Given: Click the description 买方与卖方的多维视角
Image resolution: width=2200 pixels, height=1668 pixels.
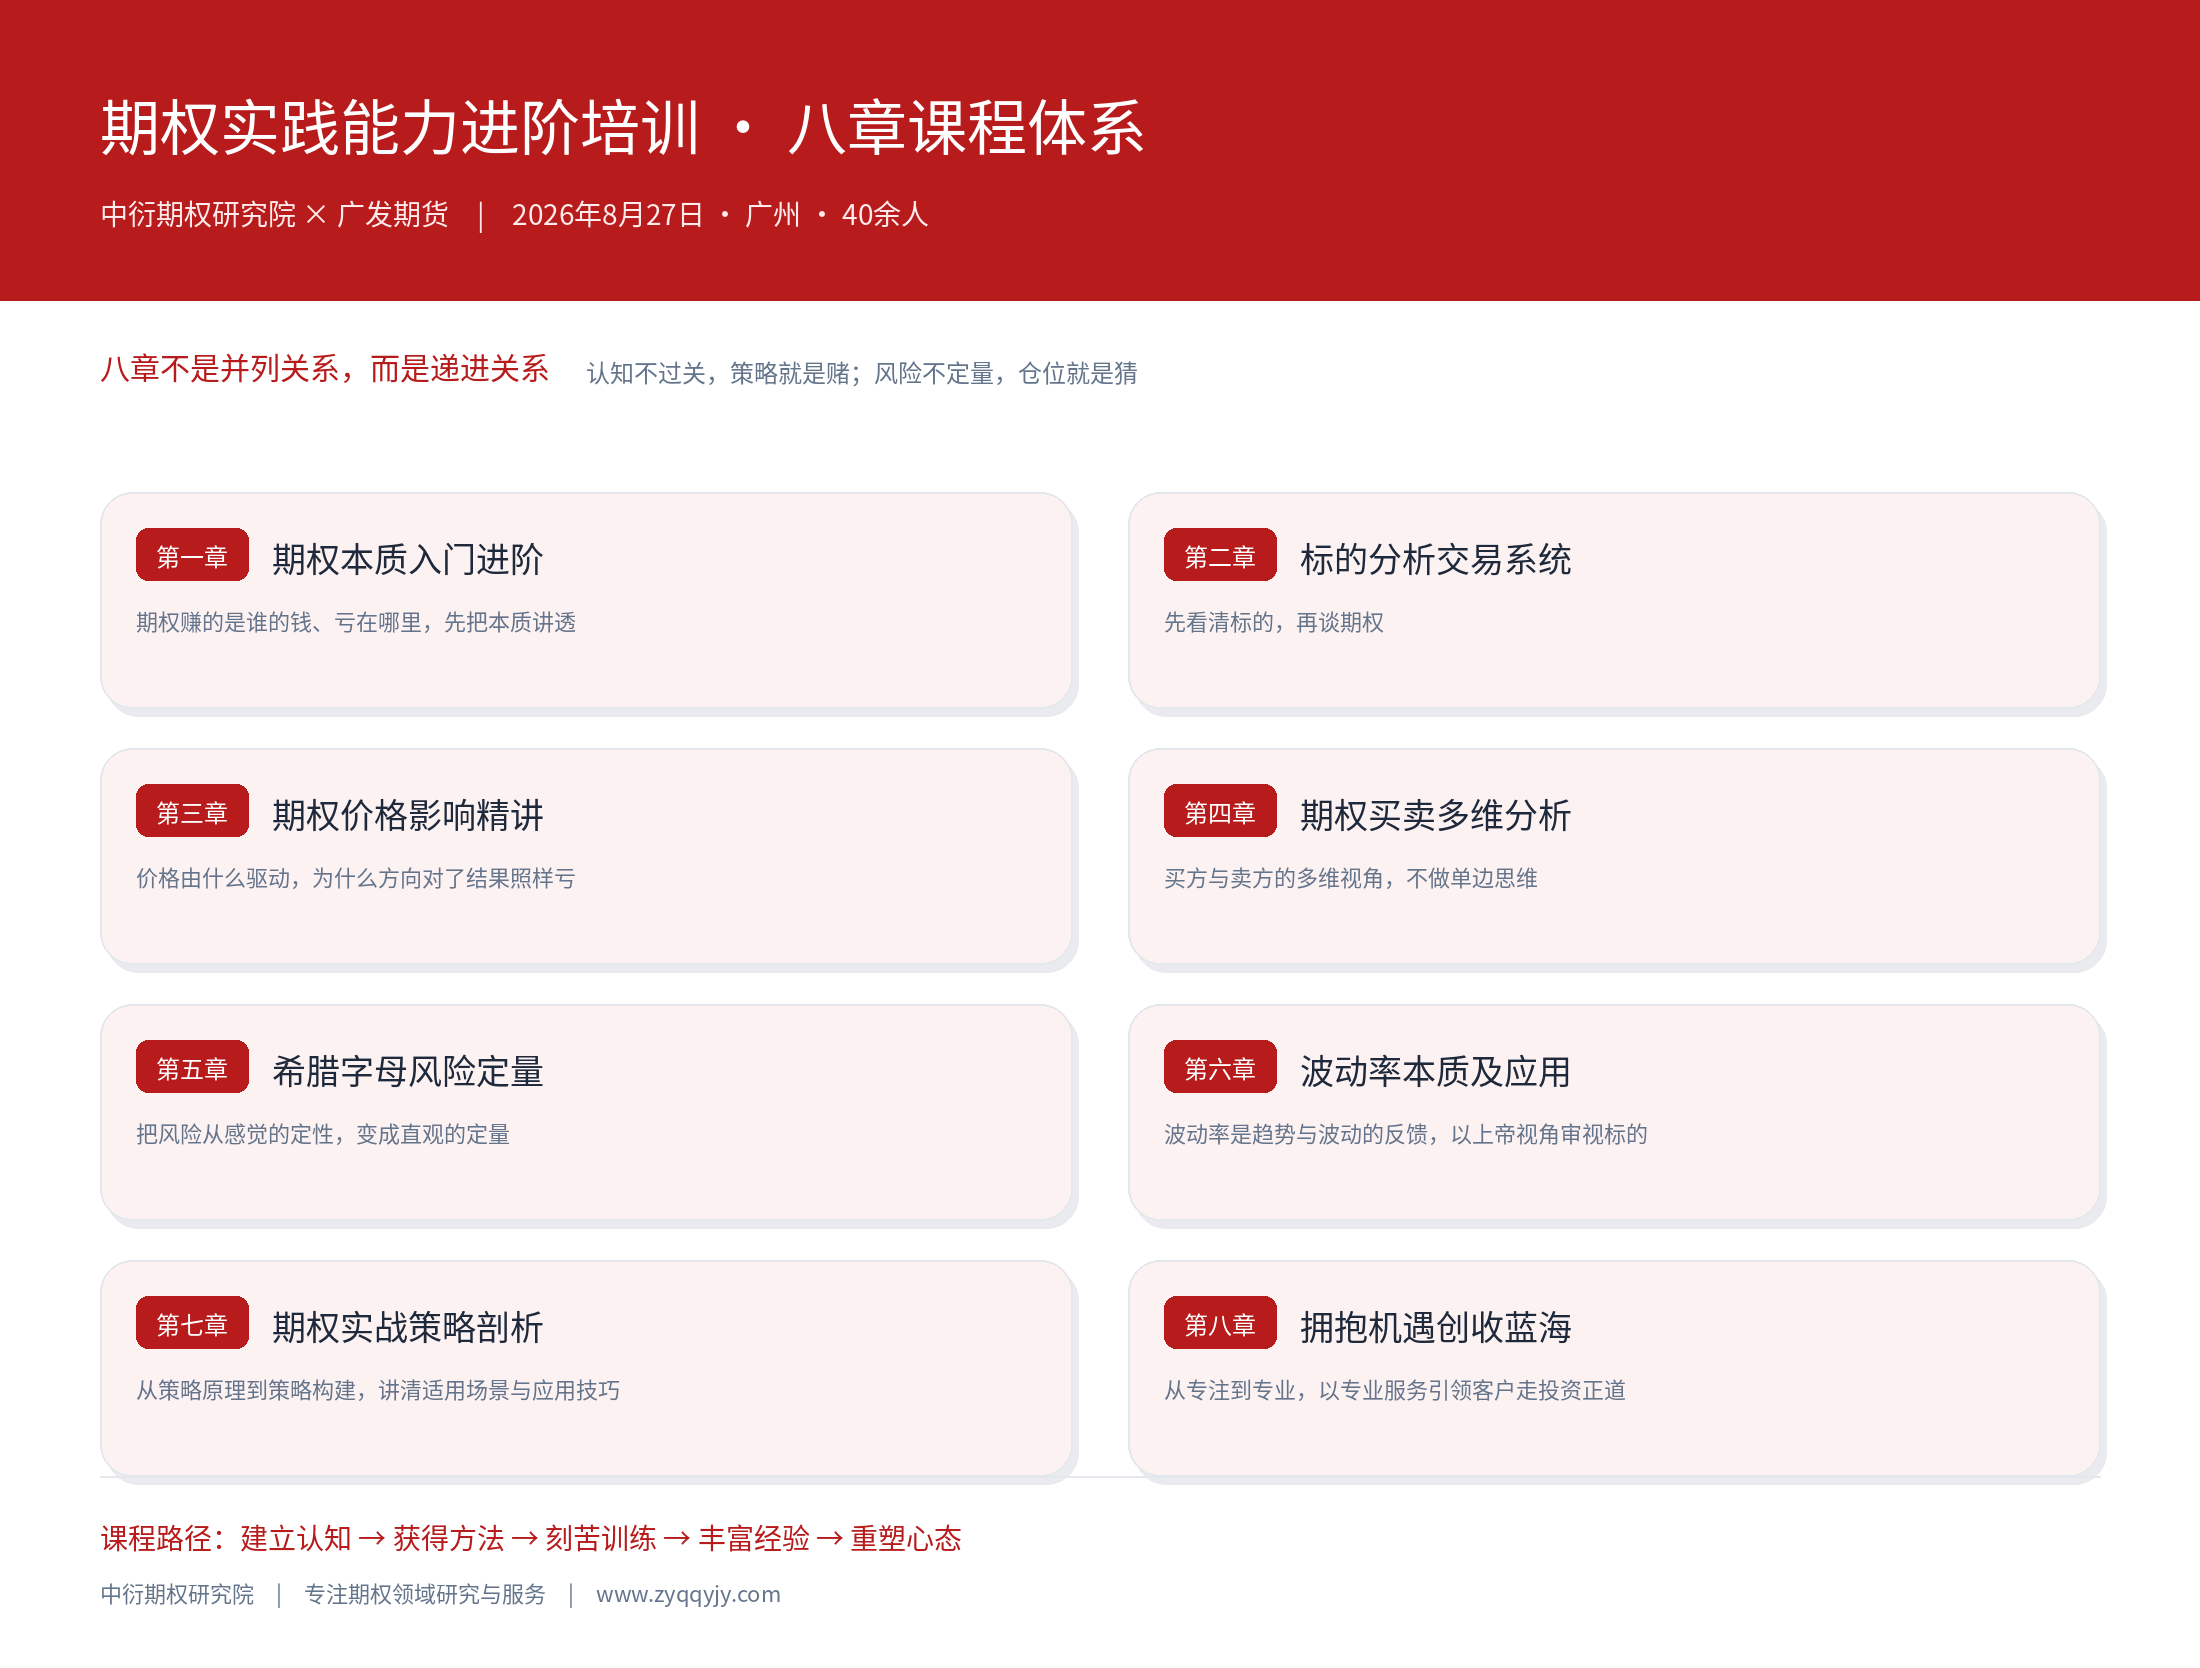Looking at the screenshot, I should click(1274, 878).
